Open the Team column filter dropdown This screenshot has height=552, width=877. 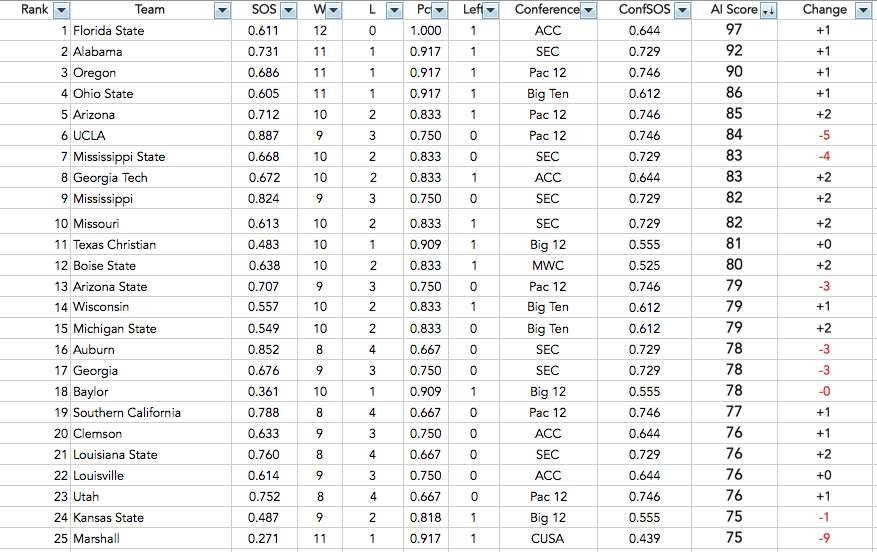coord(223,10)
